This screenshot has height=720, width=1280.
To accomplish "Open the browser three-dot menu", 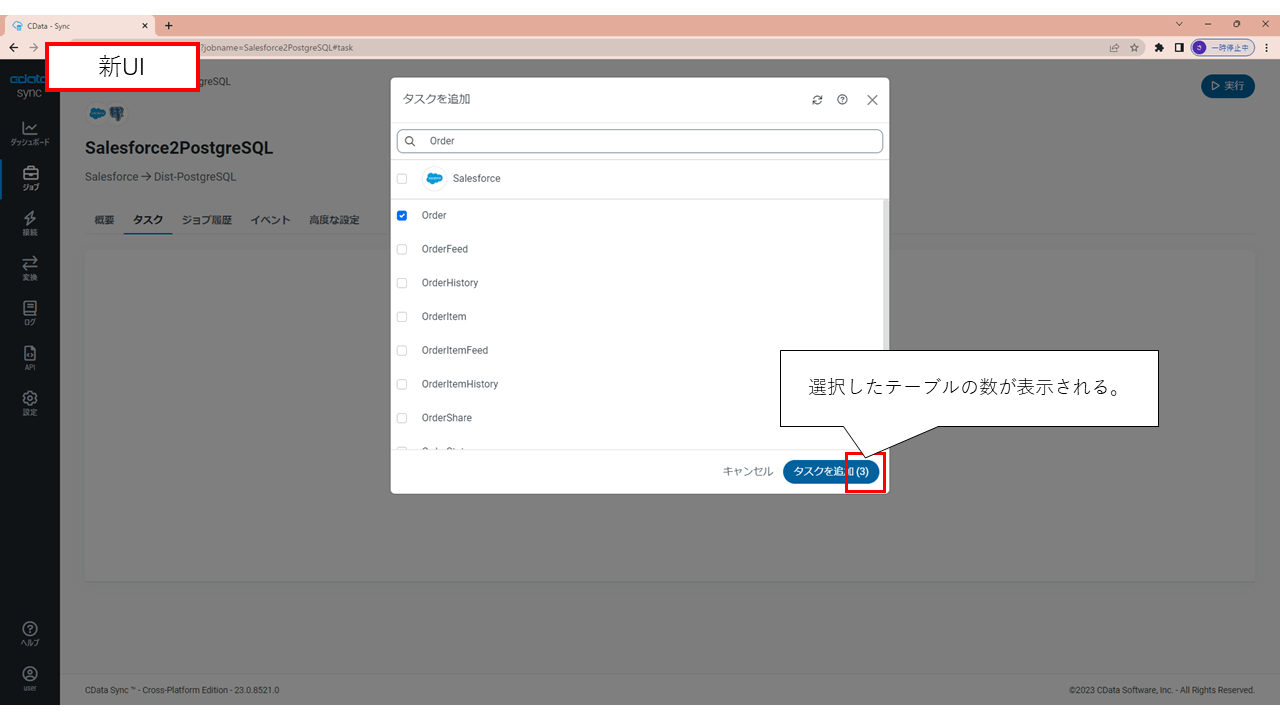I will (1266, 47).
